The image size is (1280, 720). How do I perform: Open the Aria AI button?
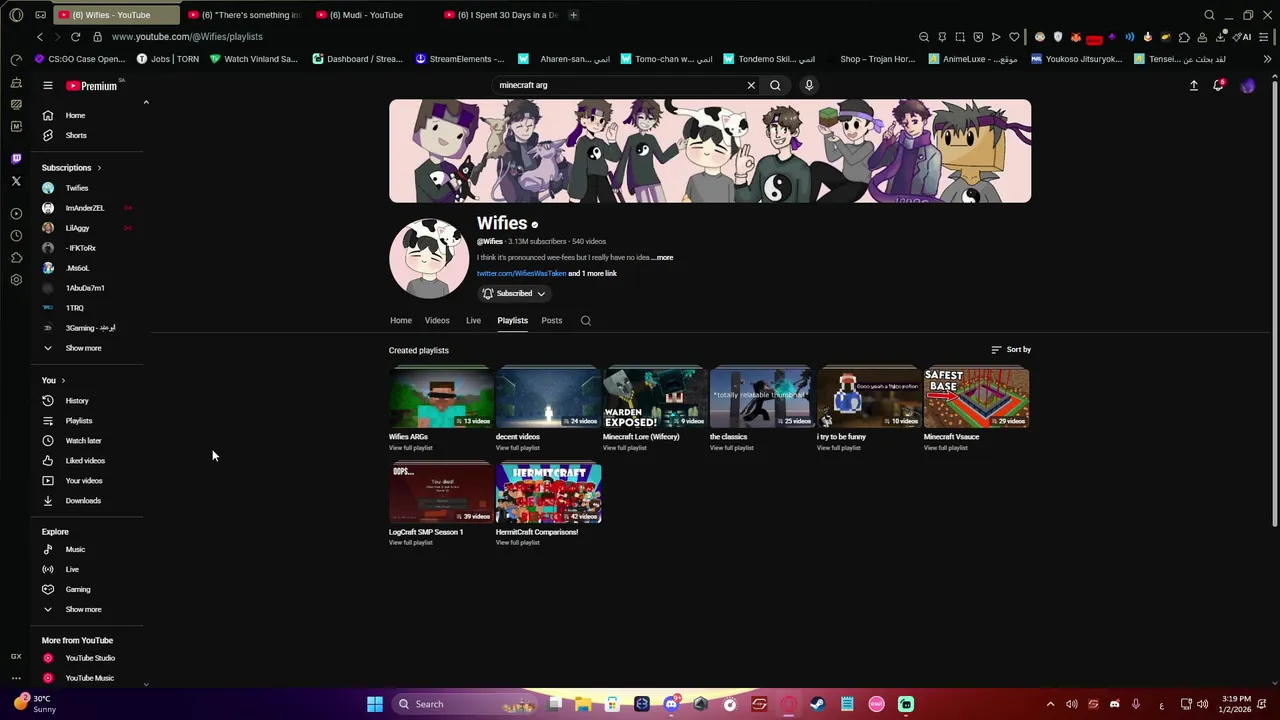coord(1243,37)
